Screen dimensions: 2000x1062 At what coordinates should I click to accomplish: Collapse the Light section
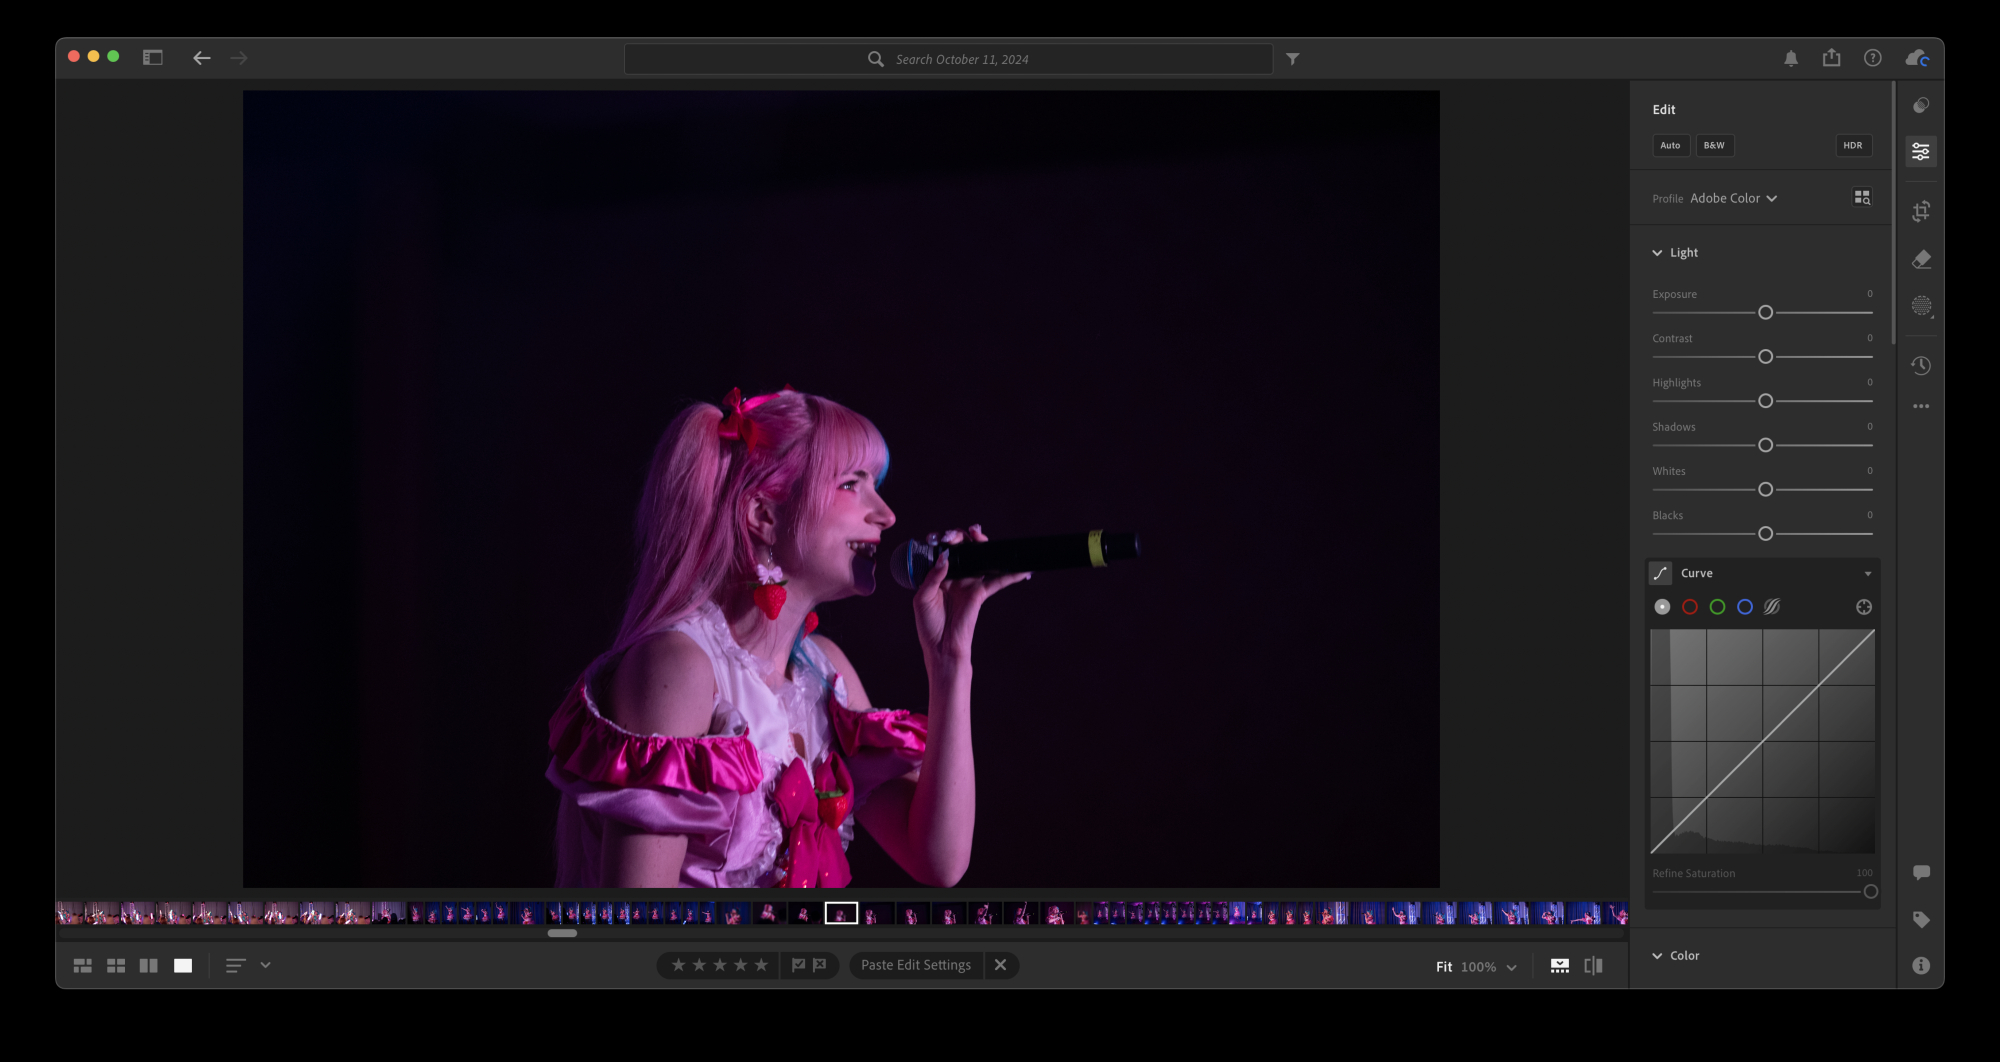pos(1657,253)
